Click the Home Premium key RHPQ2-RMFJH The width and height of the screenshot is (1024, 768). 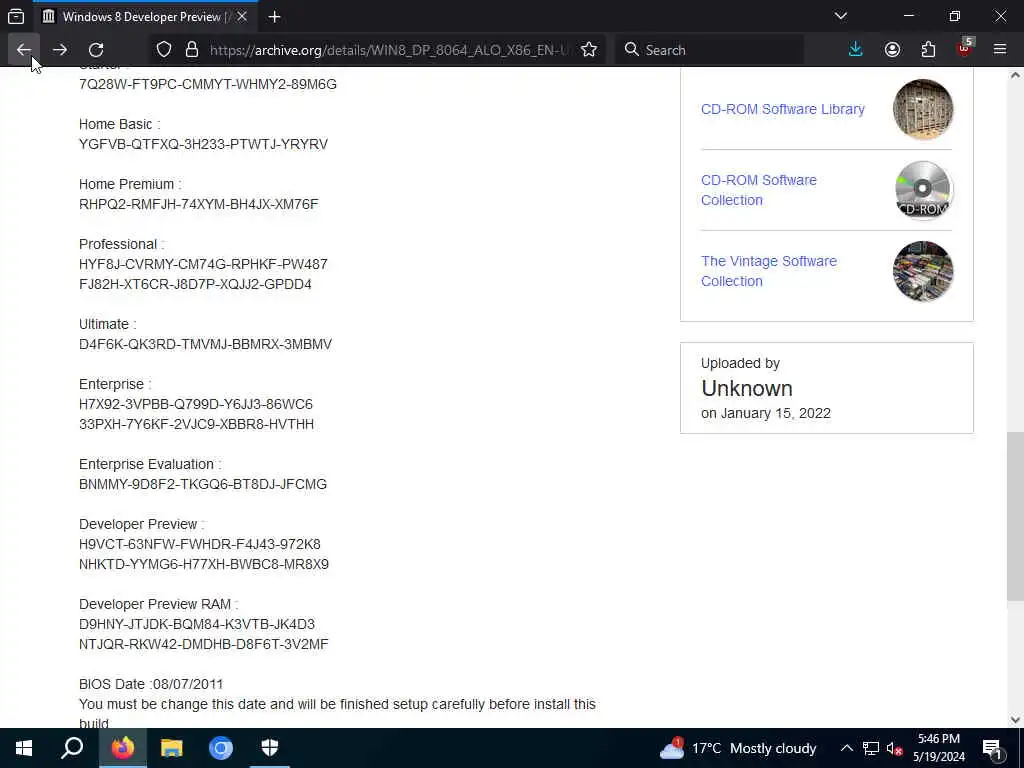point(199,204)
